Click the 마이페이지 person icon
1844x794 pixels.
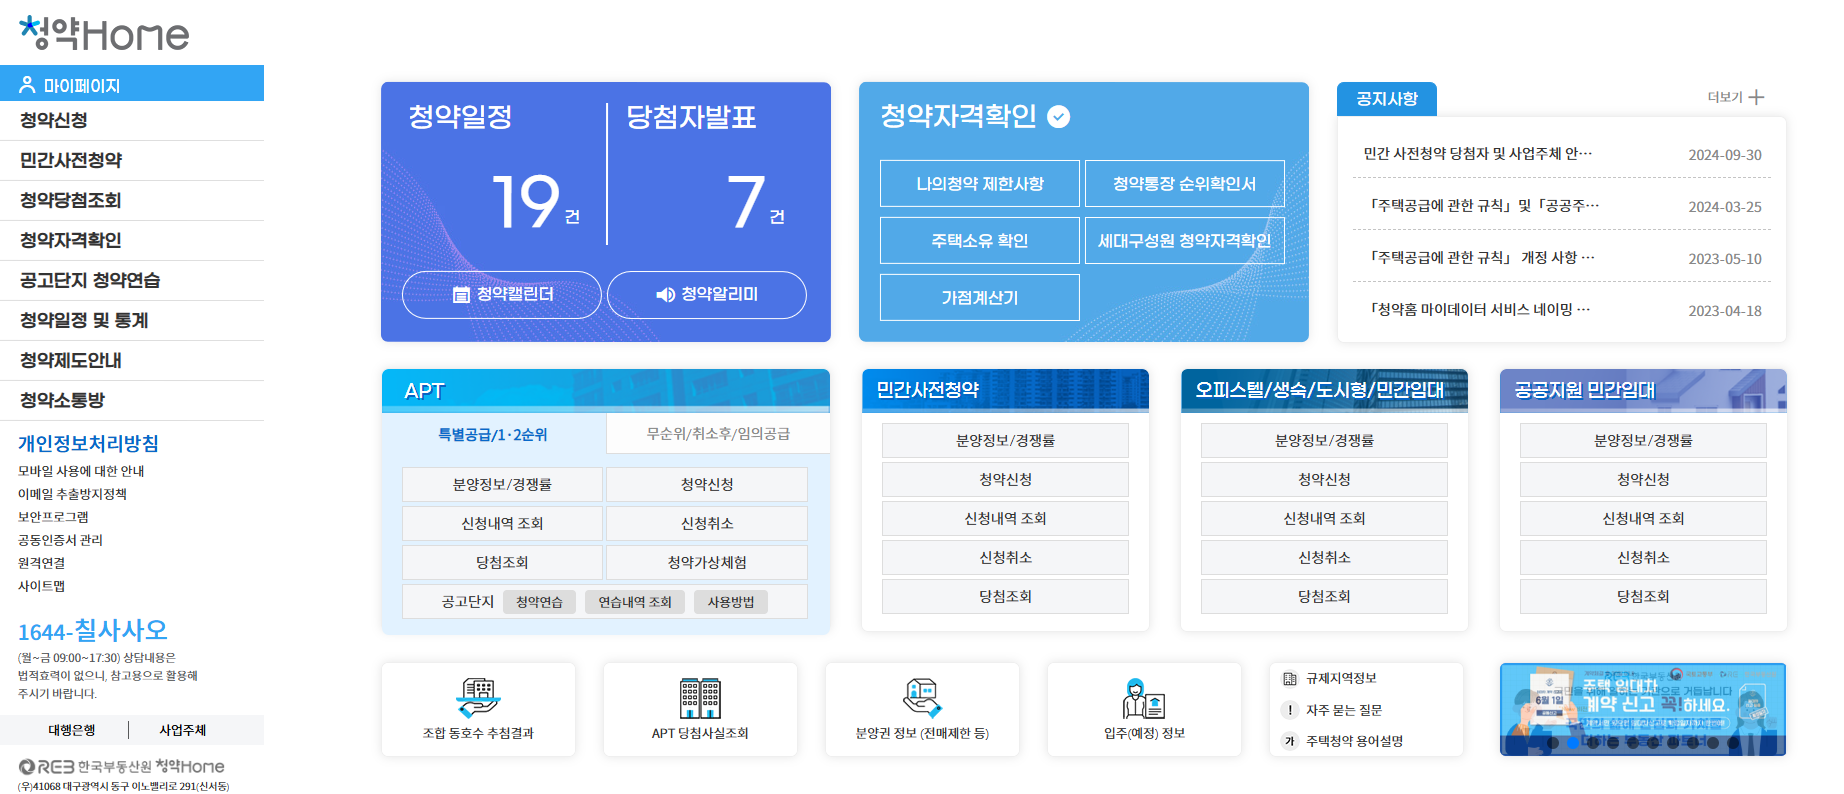[27, 85]
